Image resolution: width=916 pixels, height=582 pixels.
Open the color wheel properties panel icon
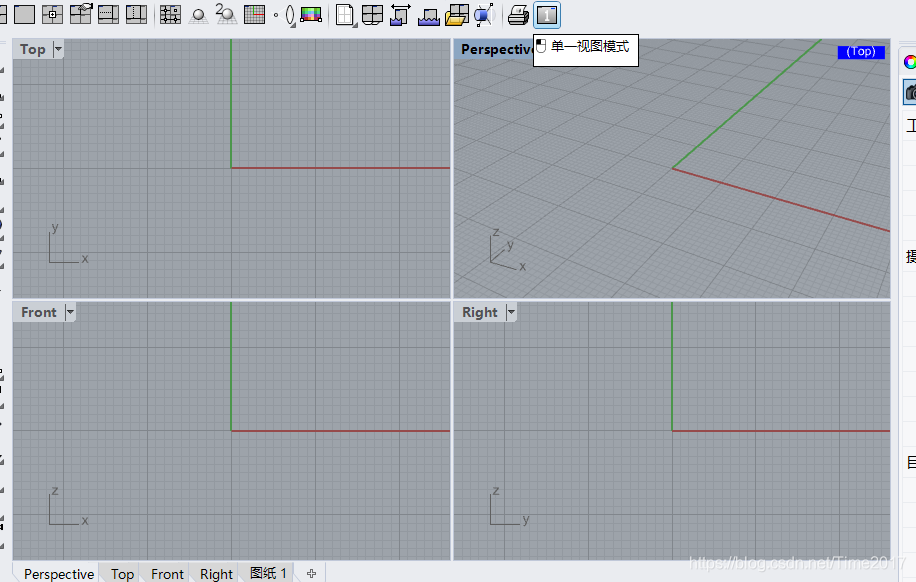(910, 61)
